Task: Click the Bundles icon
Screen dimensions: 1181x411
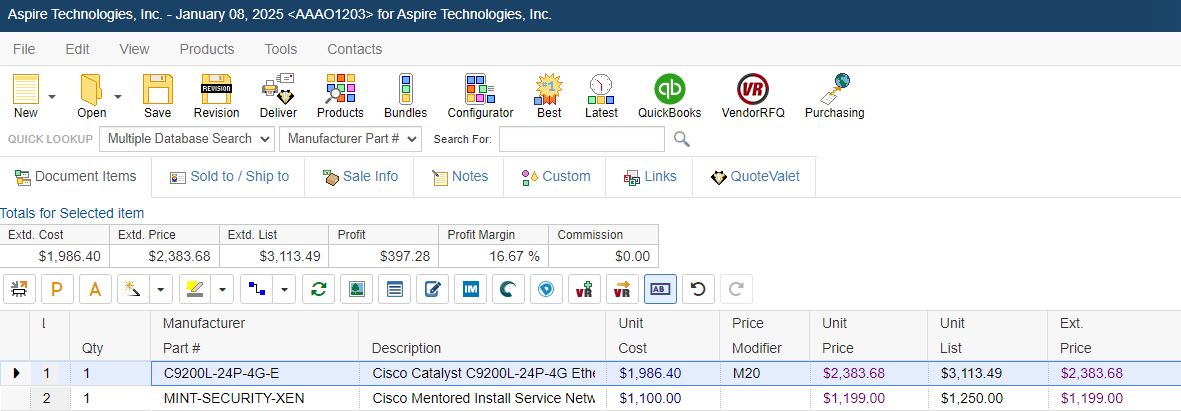Action: pyautogui.click(x=405, y=95)
